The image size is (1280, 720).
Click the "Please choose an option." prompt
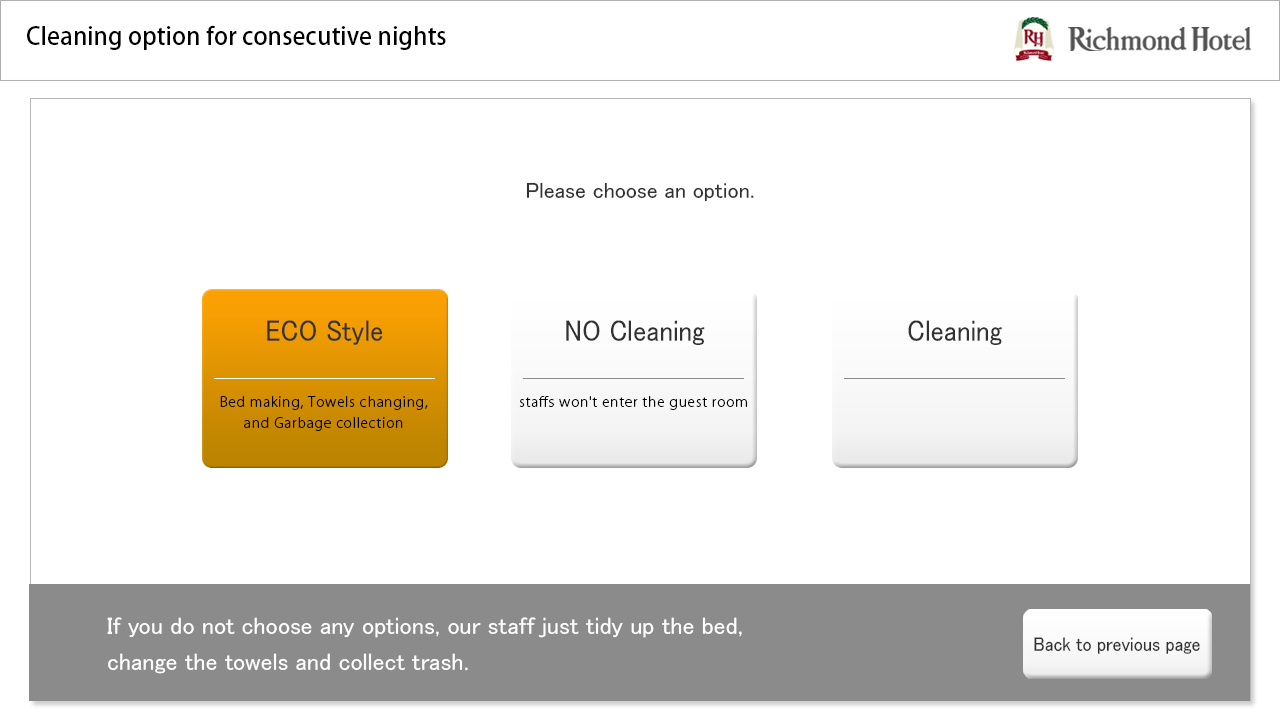(x=640, y=191)
